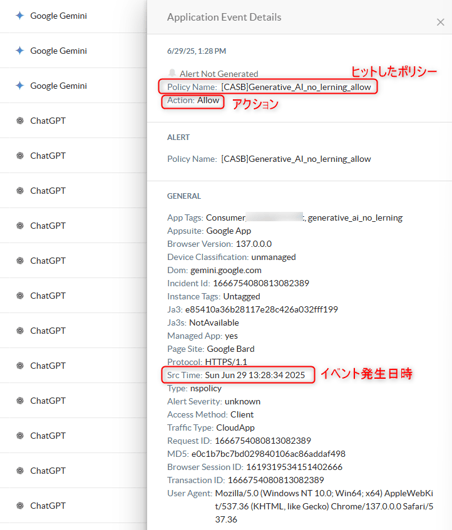Image resolution: width=452 pixels, height=530 pixels.
Task: Select Policy Name value above the Action field
Action: pos(296,87)
